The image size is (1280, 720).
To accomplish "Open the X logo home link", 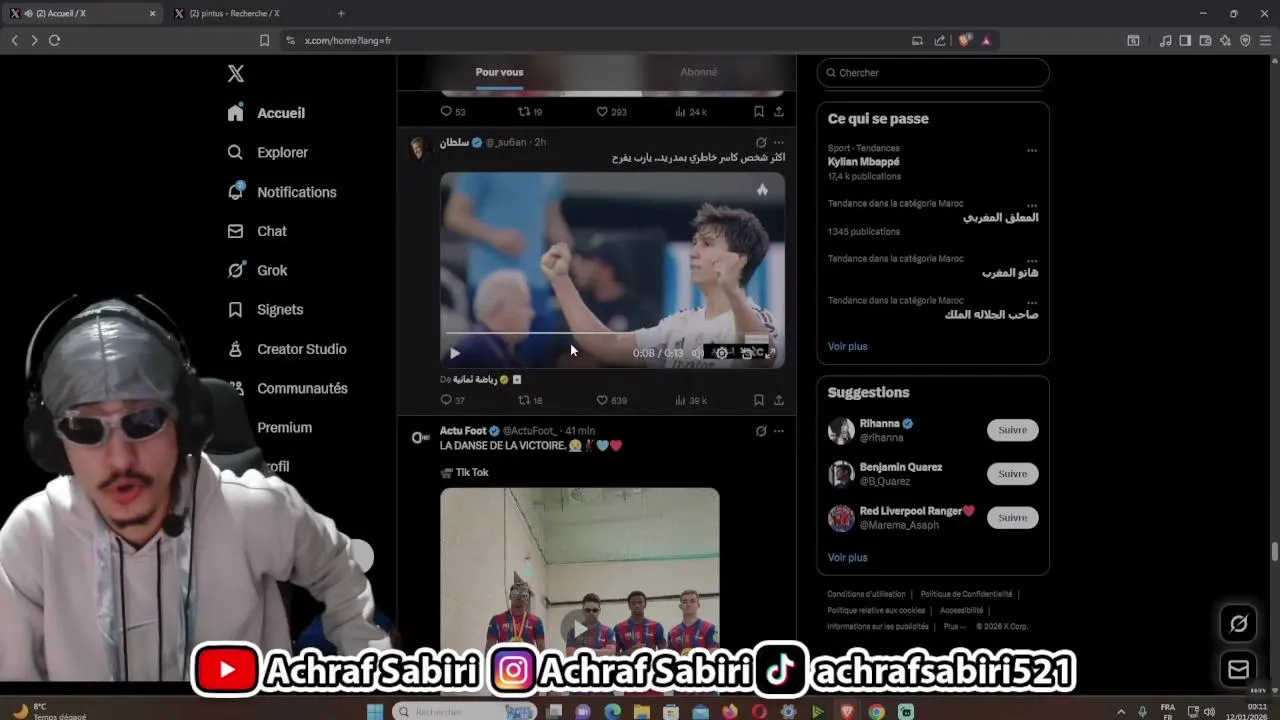I will [x=236, y=73].
